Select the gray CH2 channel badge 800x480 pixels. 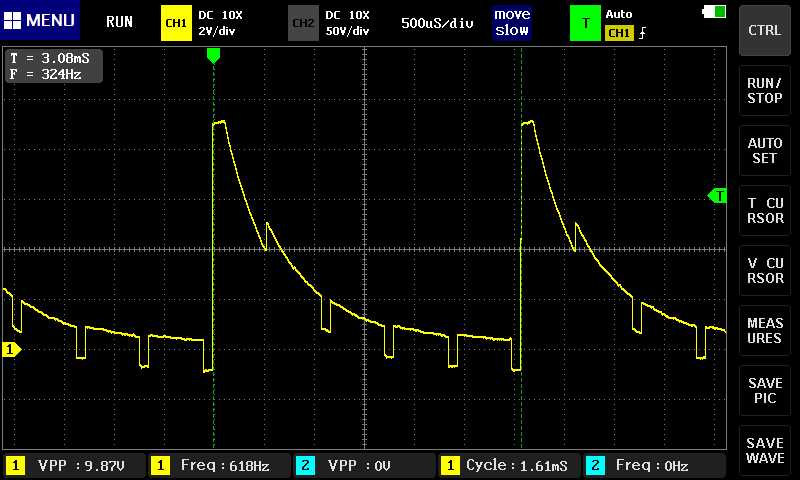303,23
